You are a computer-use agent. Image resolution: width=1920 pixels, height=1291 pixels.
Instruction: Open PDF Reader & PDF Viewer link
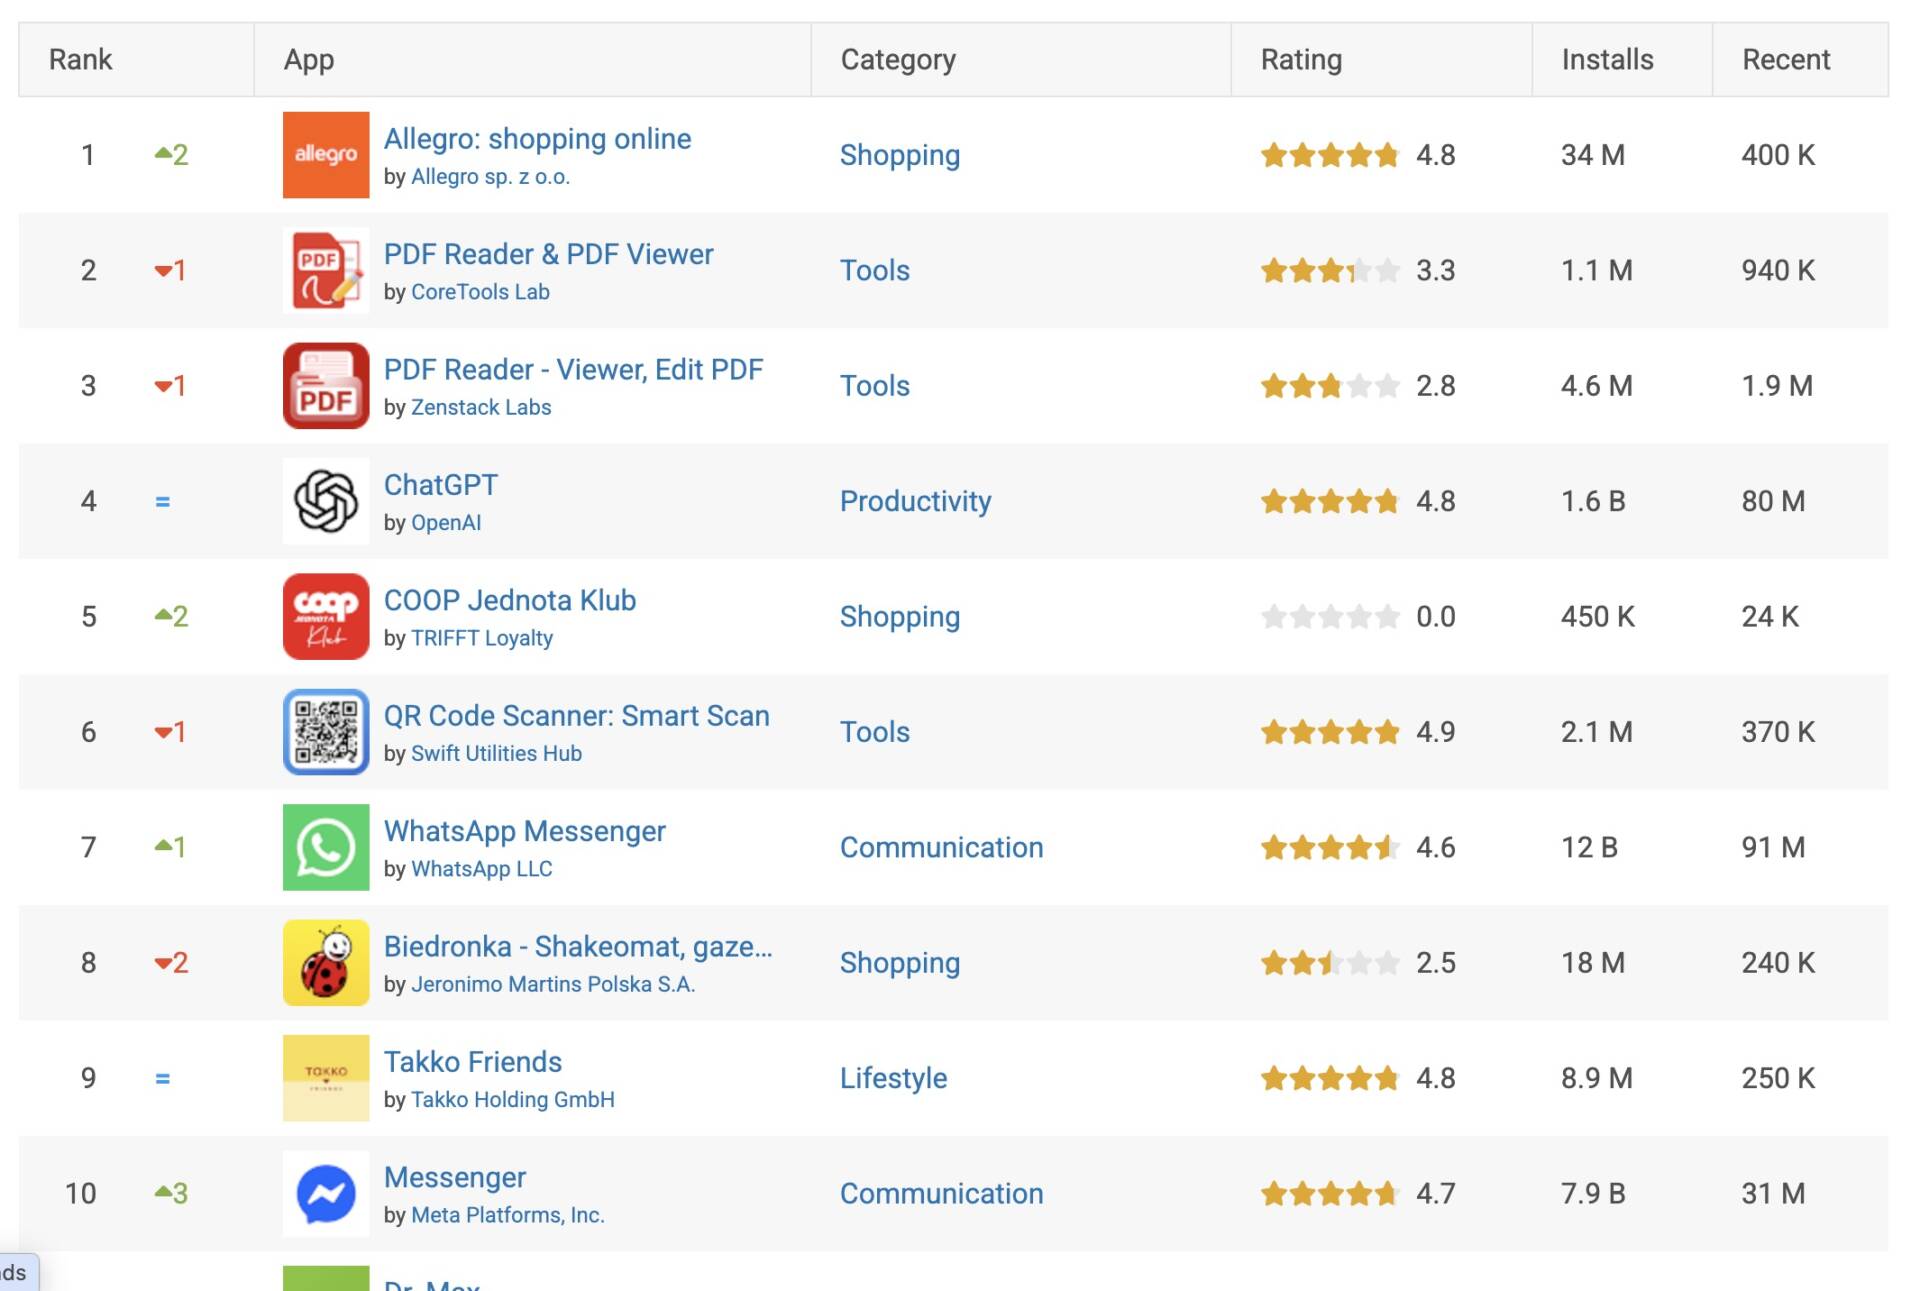[x=549, y=254]
